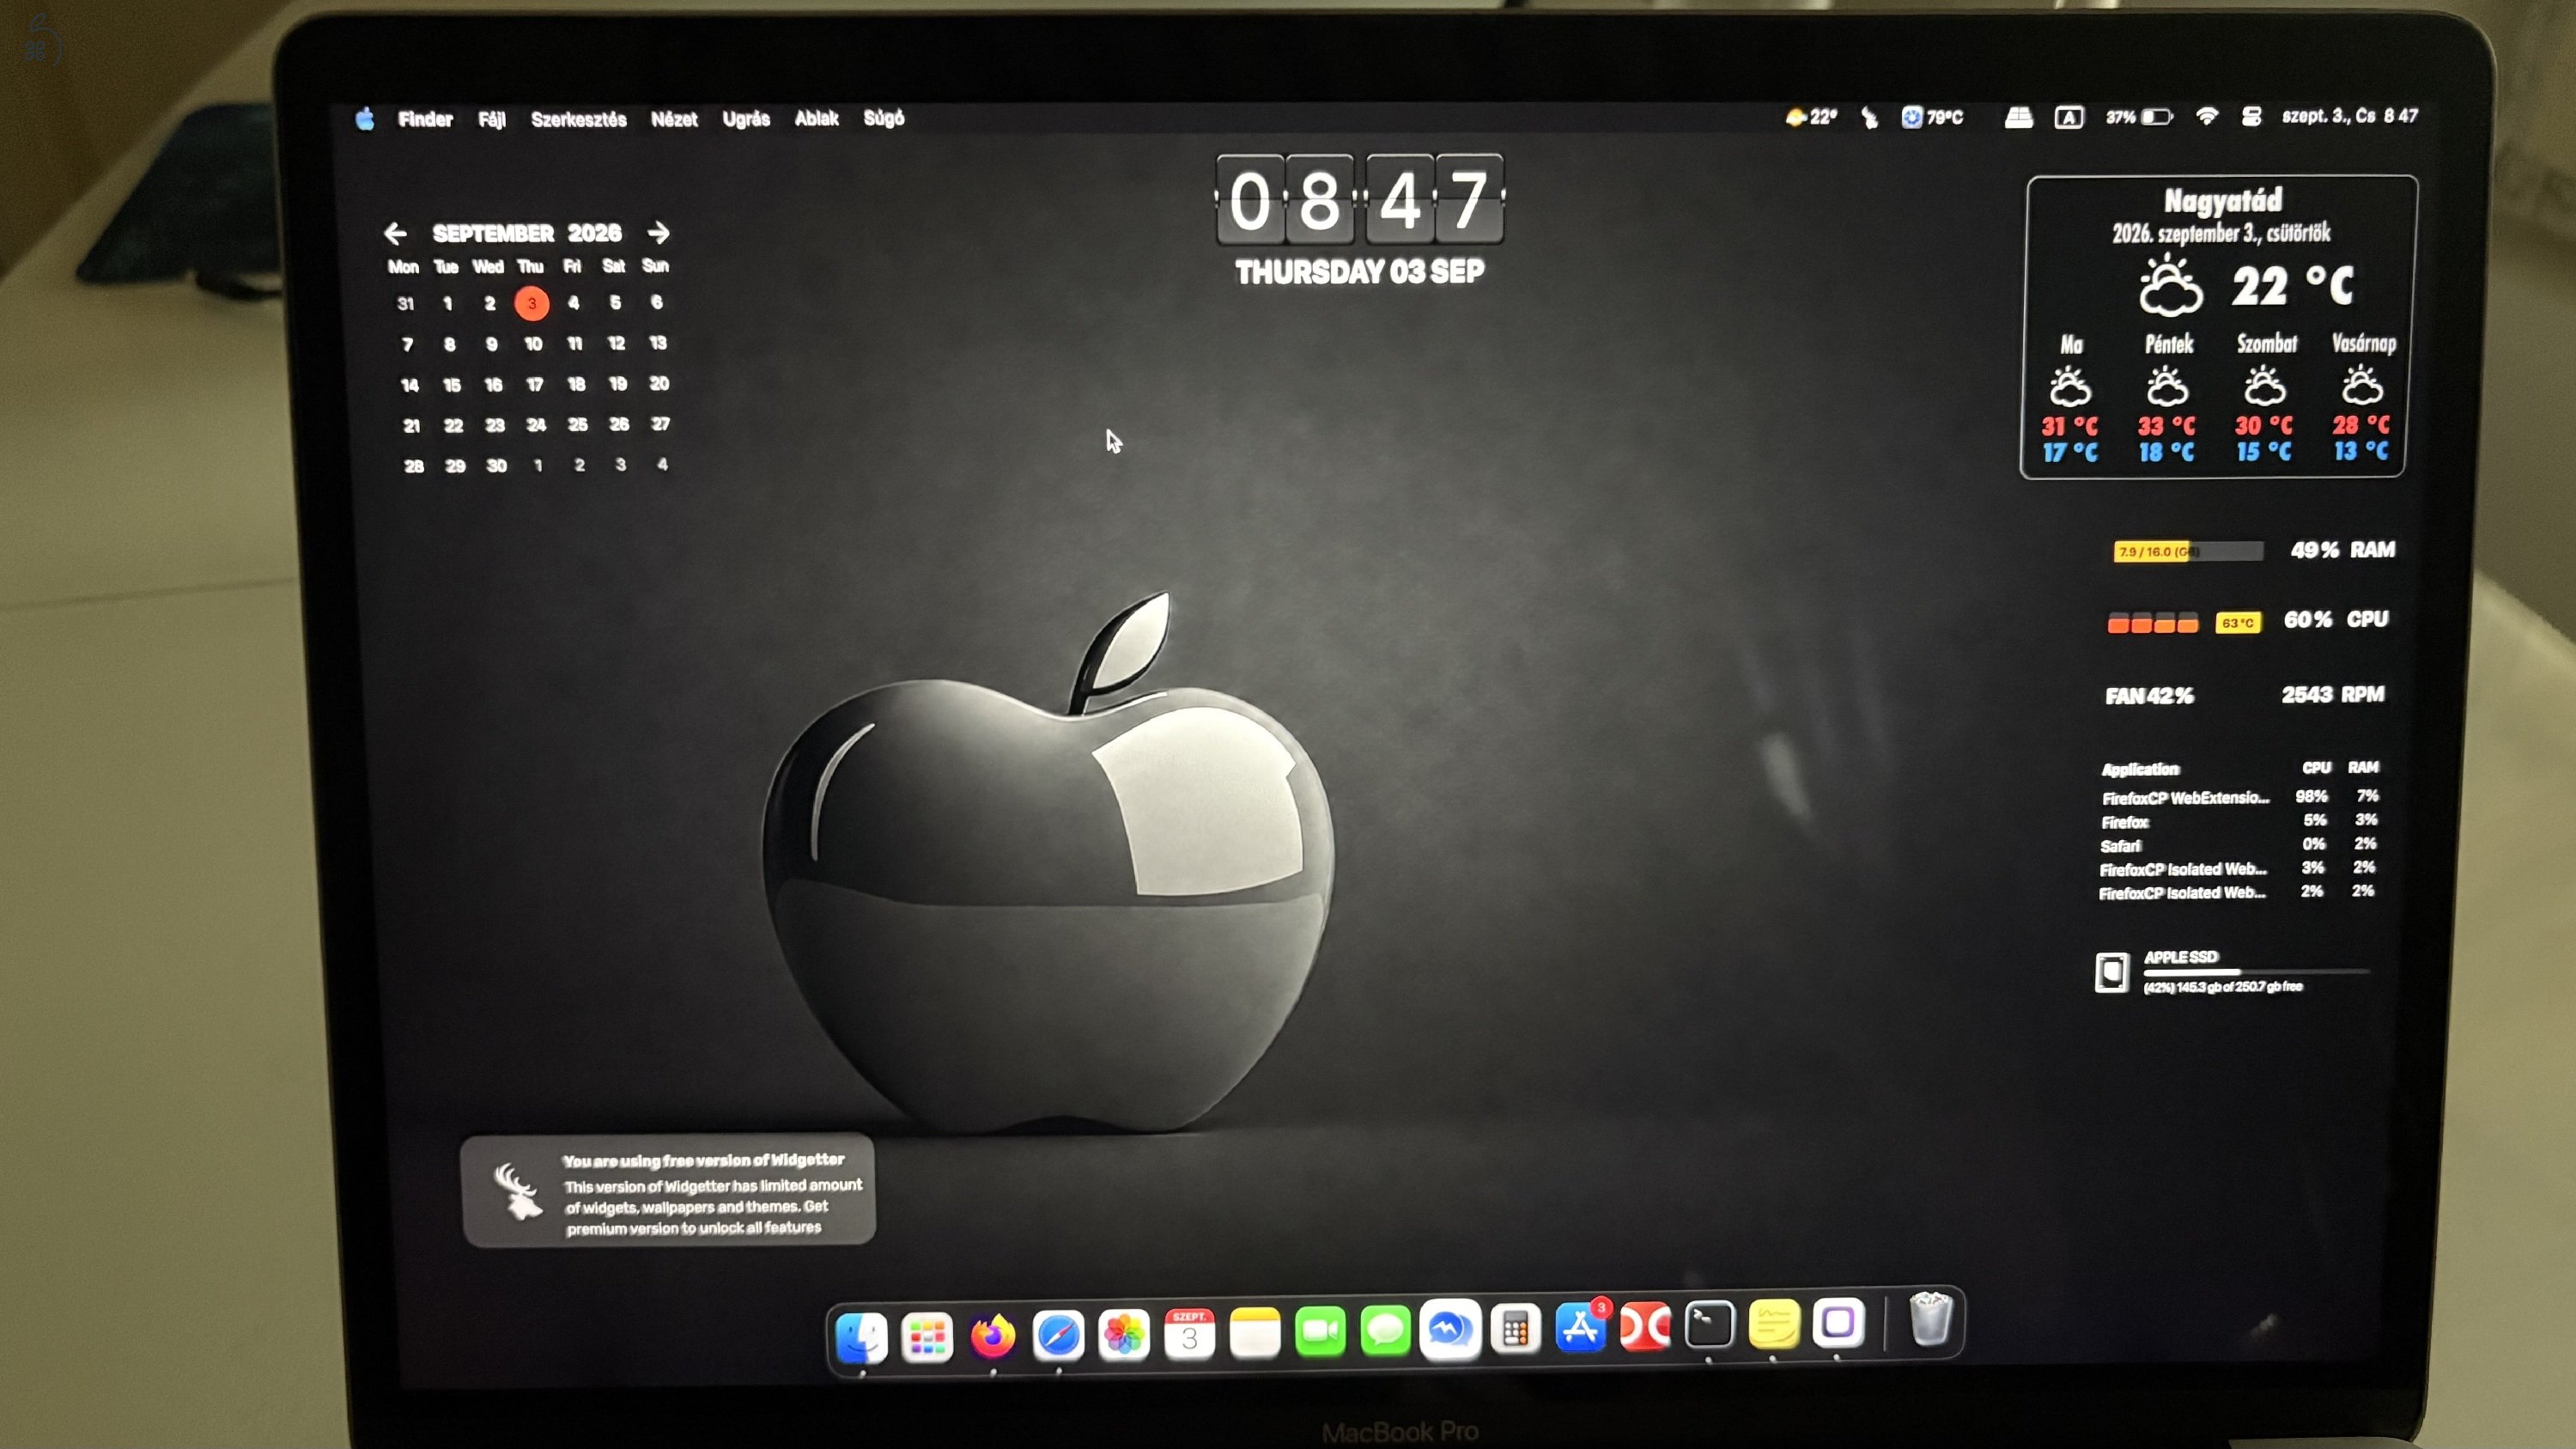Open Terminal from the Dock
The height and width of the screenshot is (1449, 2576).
(x=1709, y=1325)
